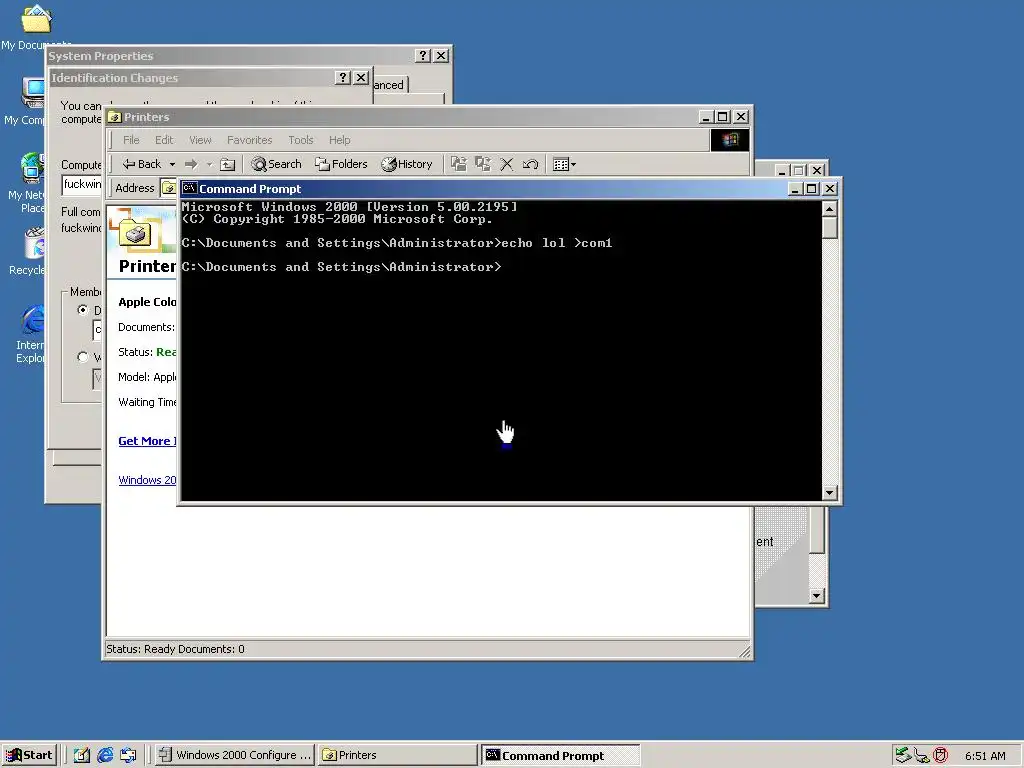
Task: Click Printers title bar folder icon
Action: tap(115, 117)
